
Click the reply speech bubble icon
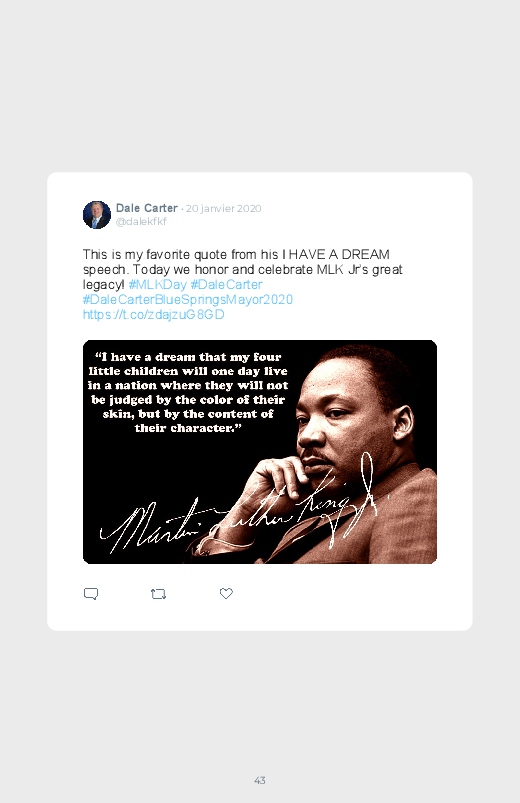(91, 594)
